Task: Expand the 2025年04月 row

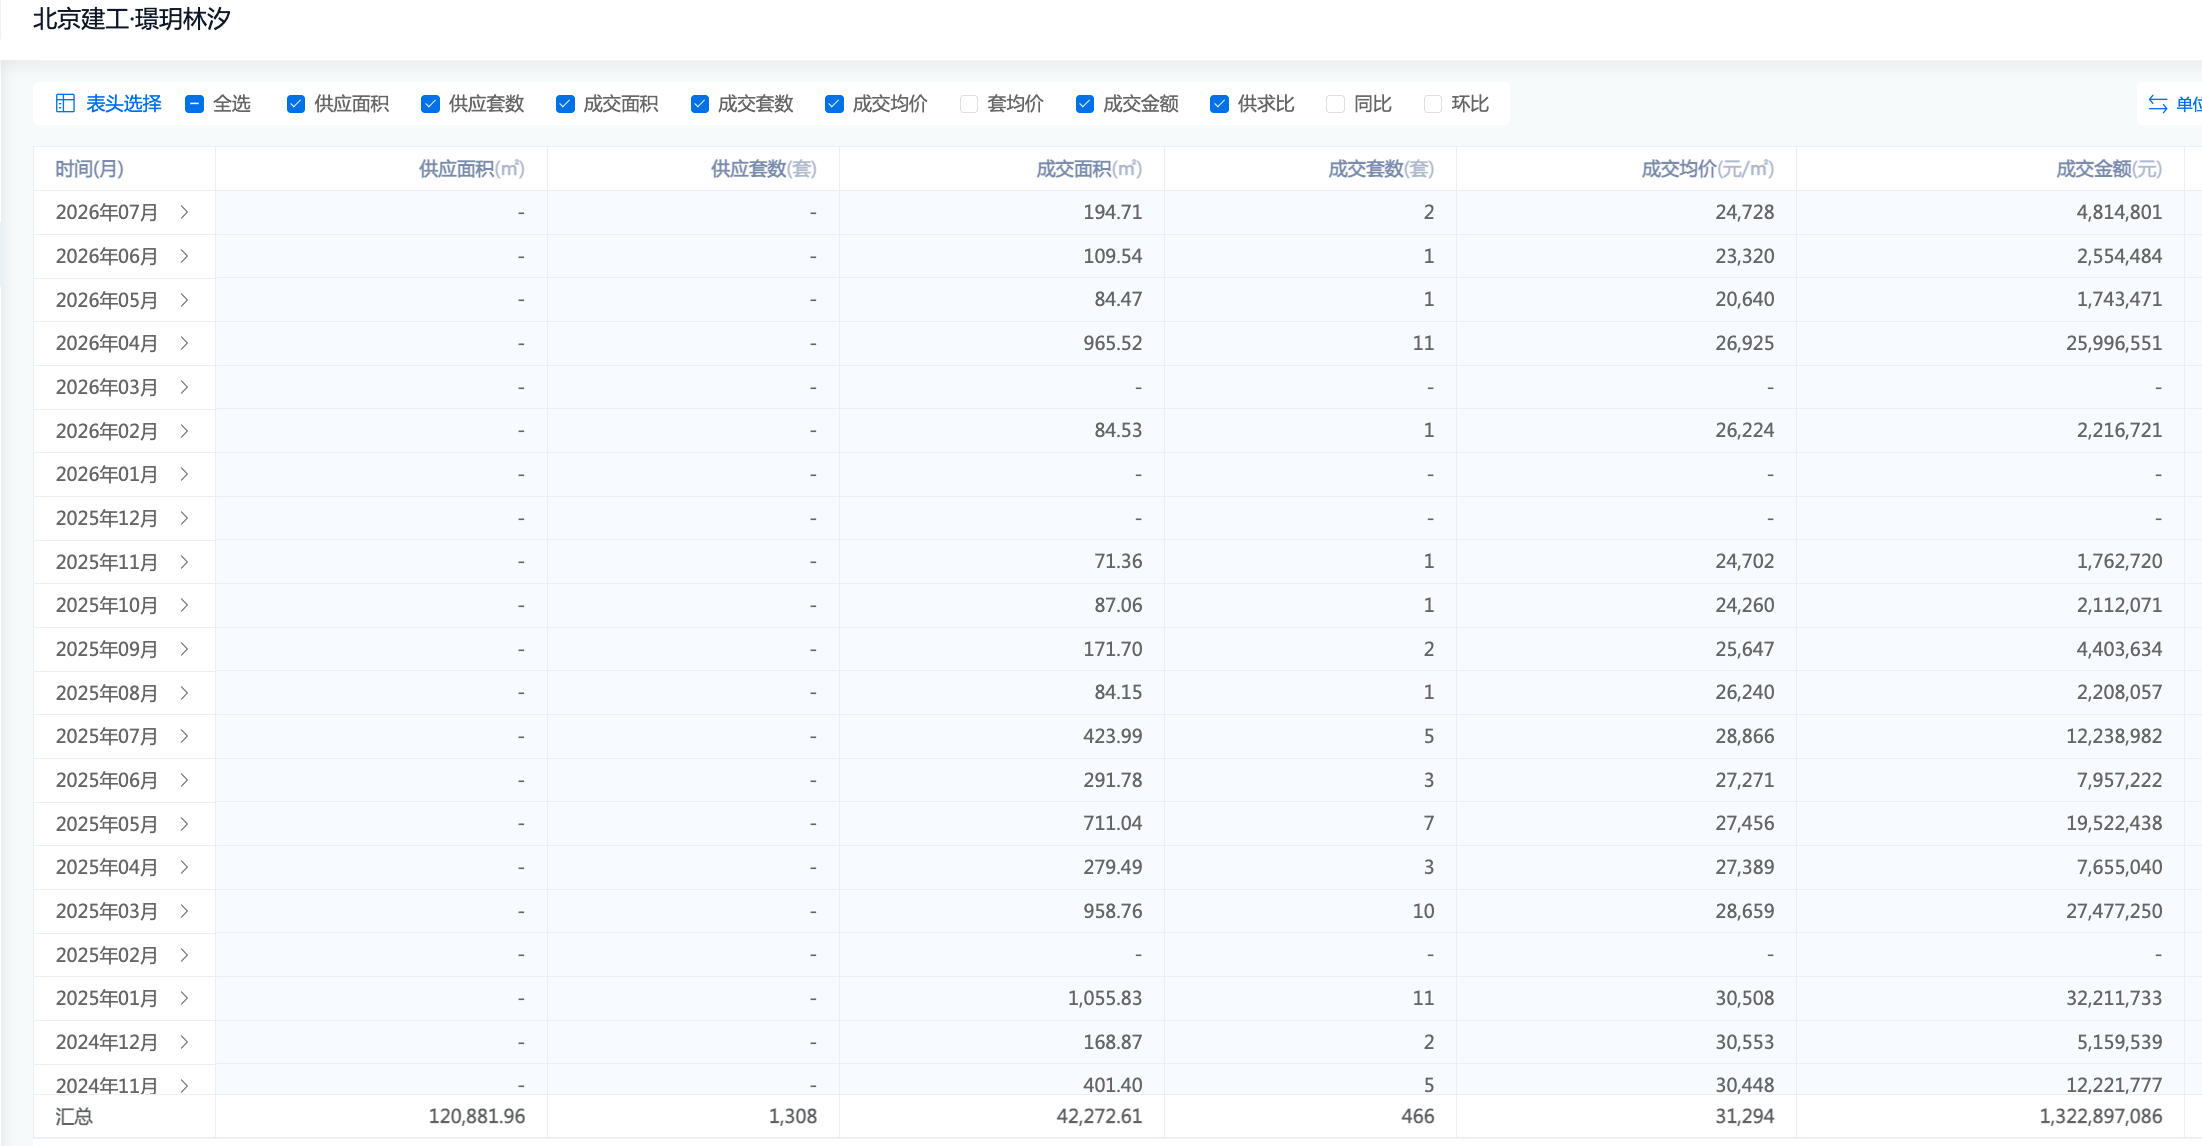Action: pyautogui.click(x=184, y=867)
